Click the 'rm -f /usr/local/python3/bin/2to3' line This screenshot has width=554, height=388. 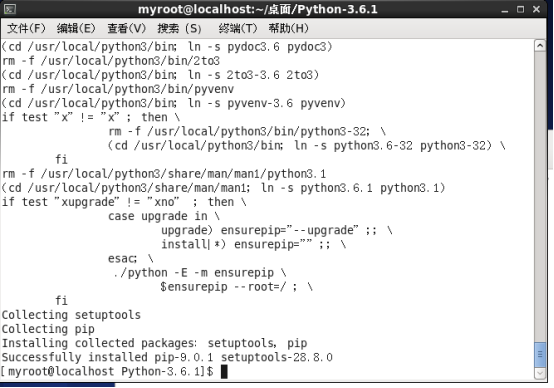[111, 61]
